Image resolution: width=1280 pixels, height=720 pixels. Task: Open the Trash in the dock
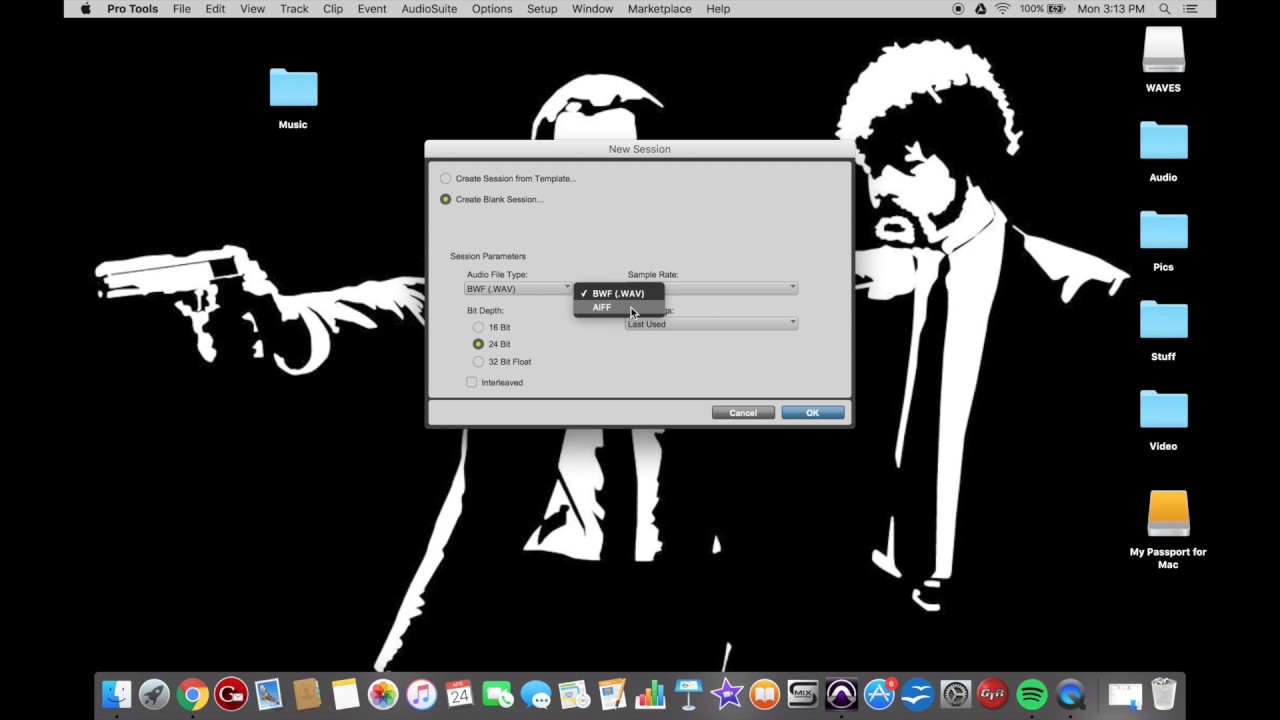coord(1163,694)
